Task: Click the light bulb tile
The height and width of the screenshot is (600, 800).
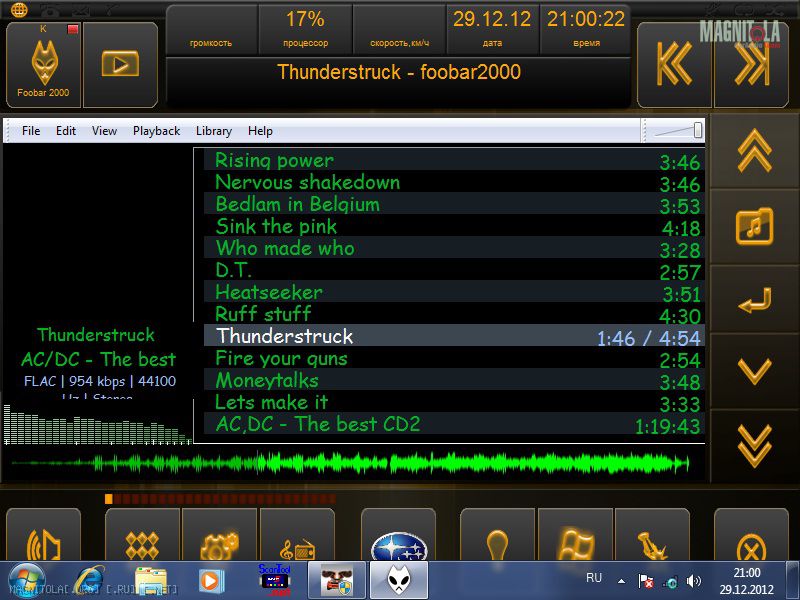Action: [497, 535]
